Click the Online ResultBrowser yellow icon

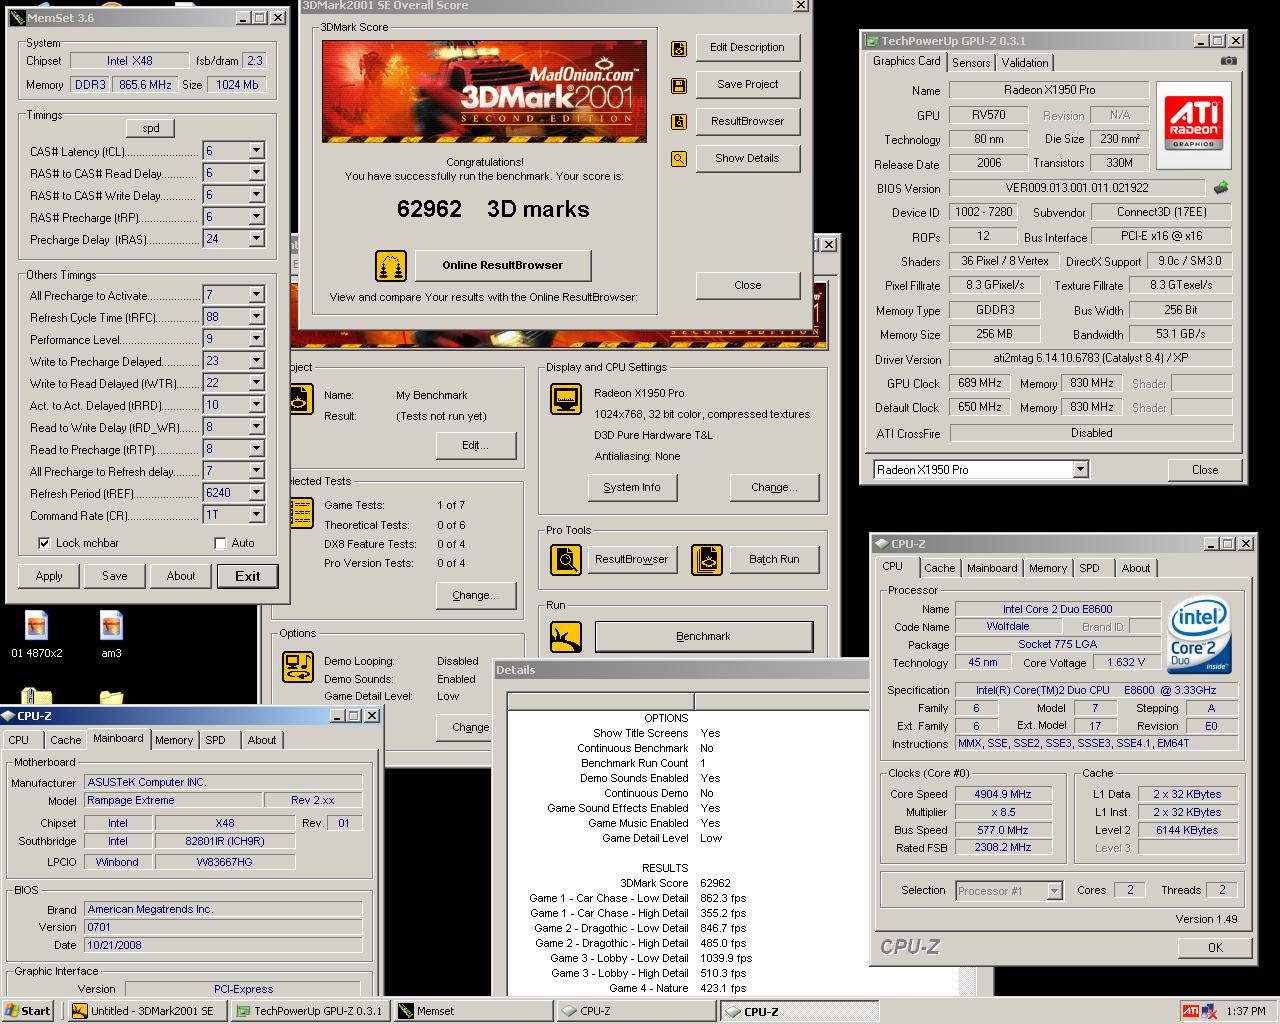coord(391,265)
